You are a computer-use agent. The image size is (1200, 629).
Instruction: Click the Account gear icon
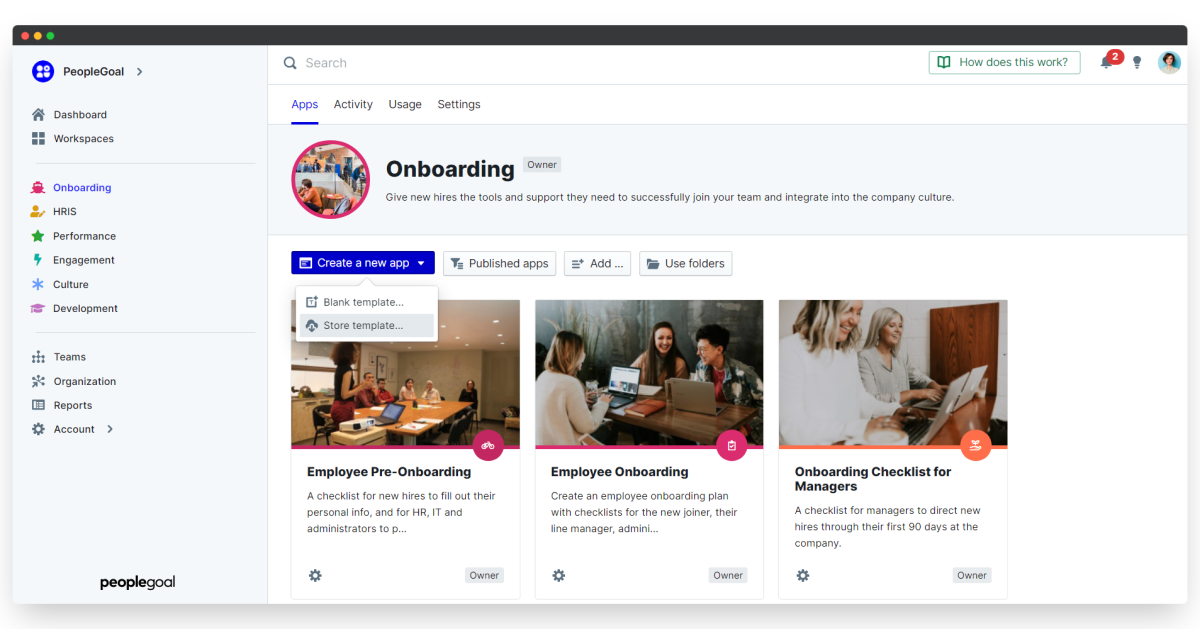pyautogui.click(x=38, y=429)
